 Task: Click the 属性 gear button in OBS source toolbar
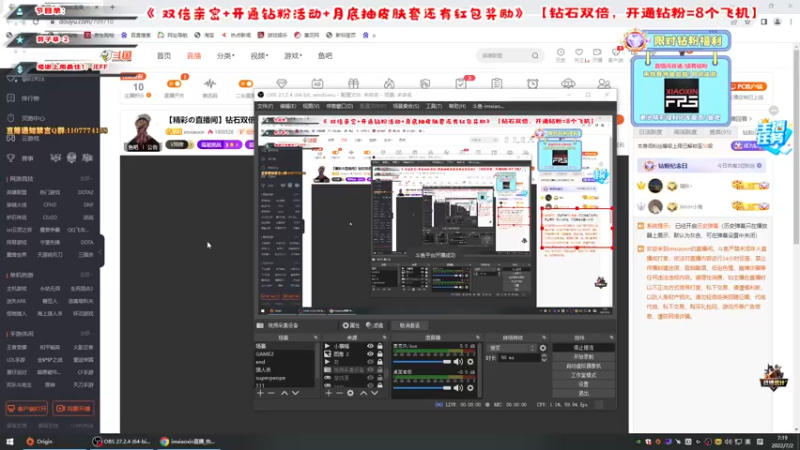point(351,326)
